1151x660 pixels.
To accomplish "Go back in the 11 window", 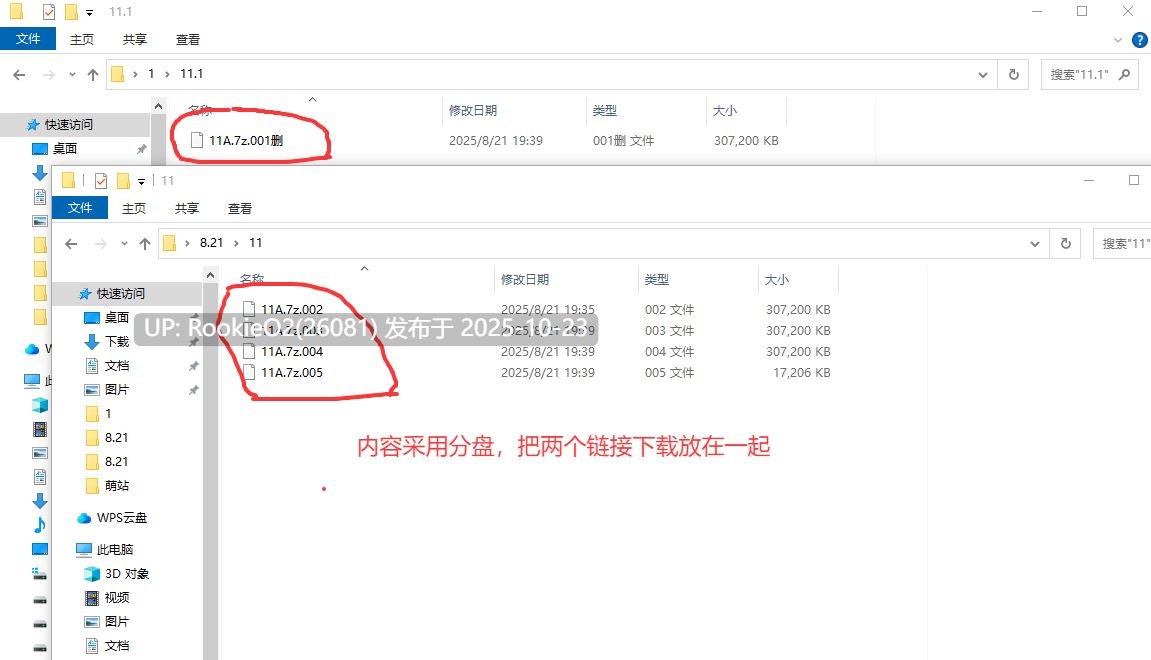I will pos(71,243).
